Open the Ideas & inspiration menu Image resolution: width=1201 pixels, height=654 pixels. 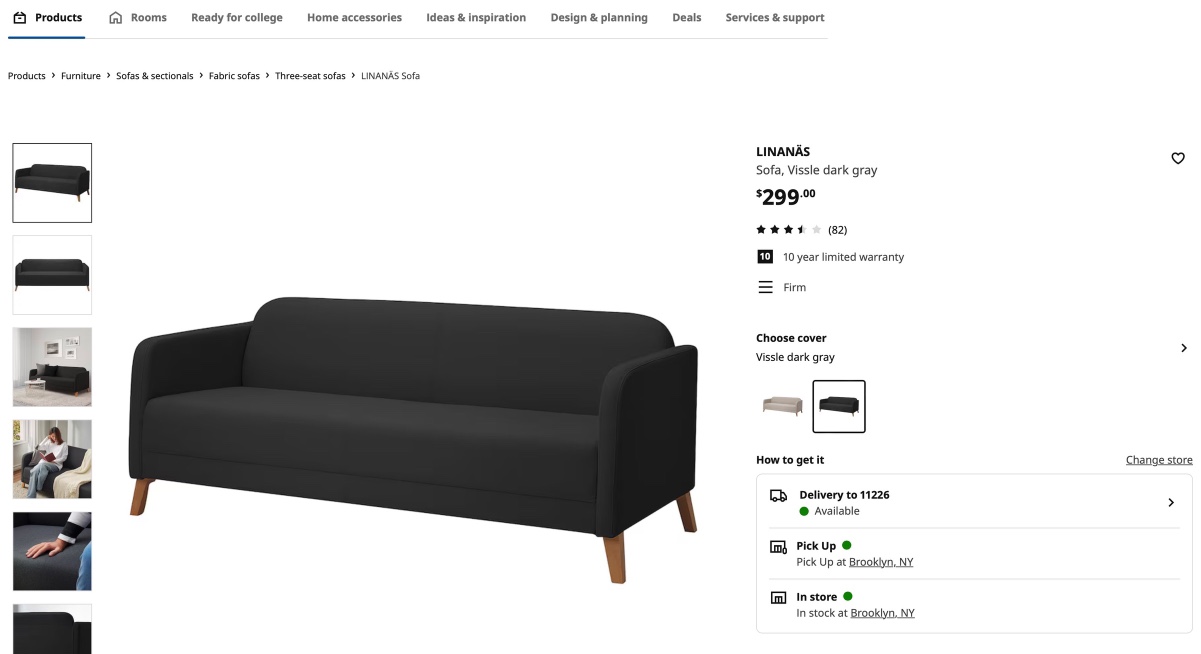click(x=476, y=18)
